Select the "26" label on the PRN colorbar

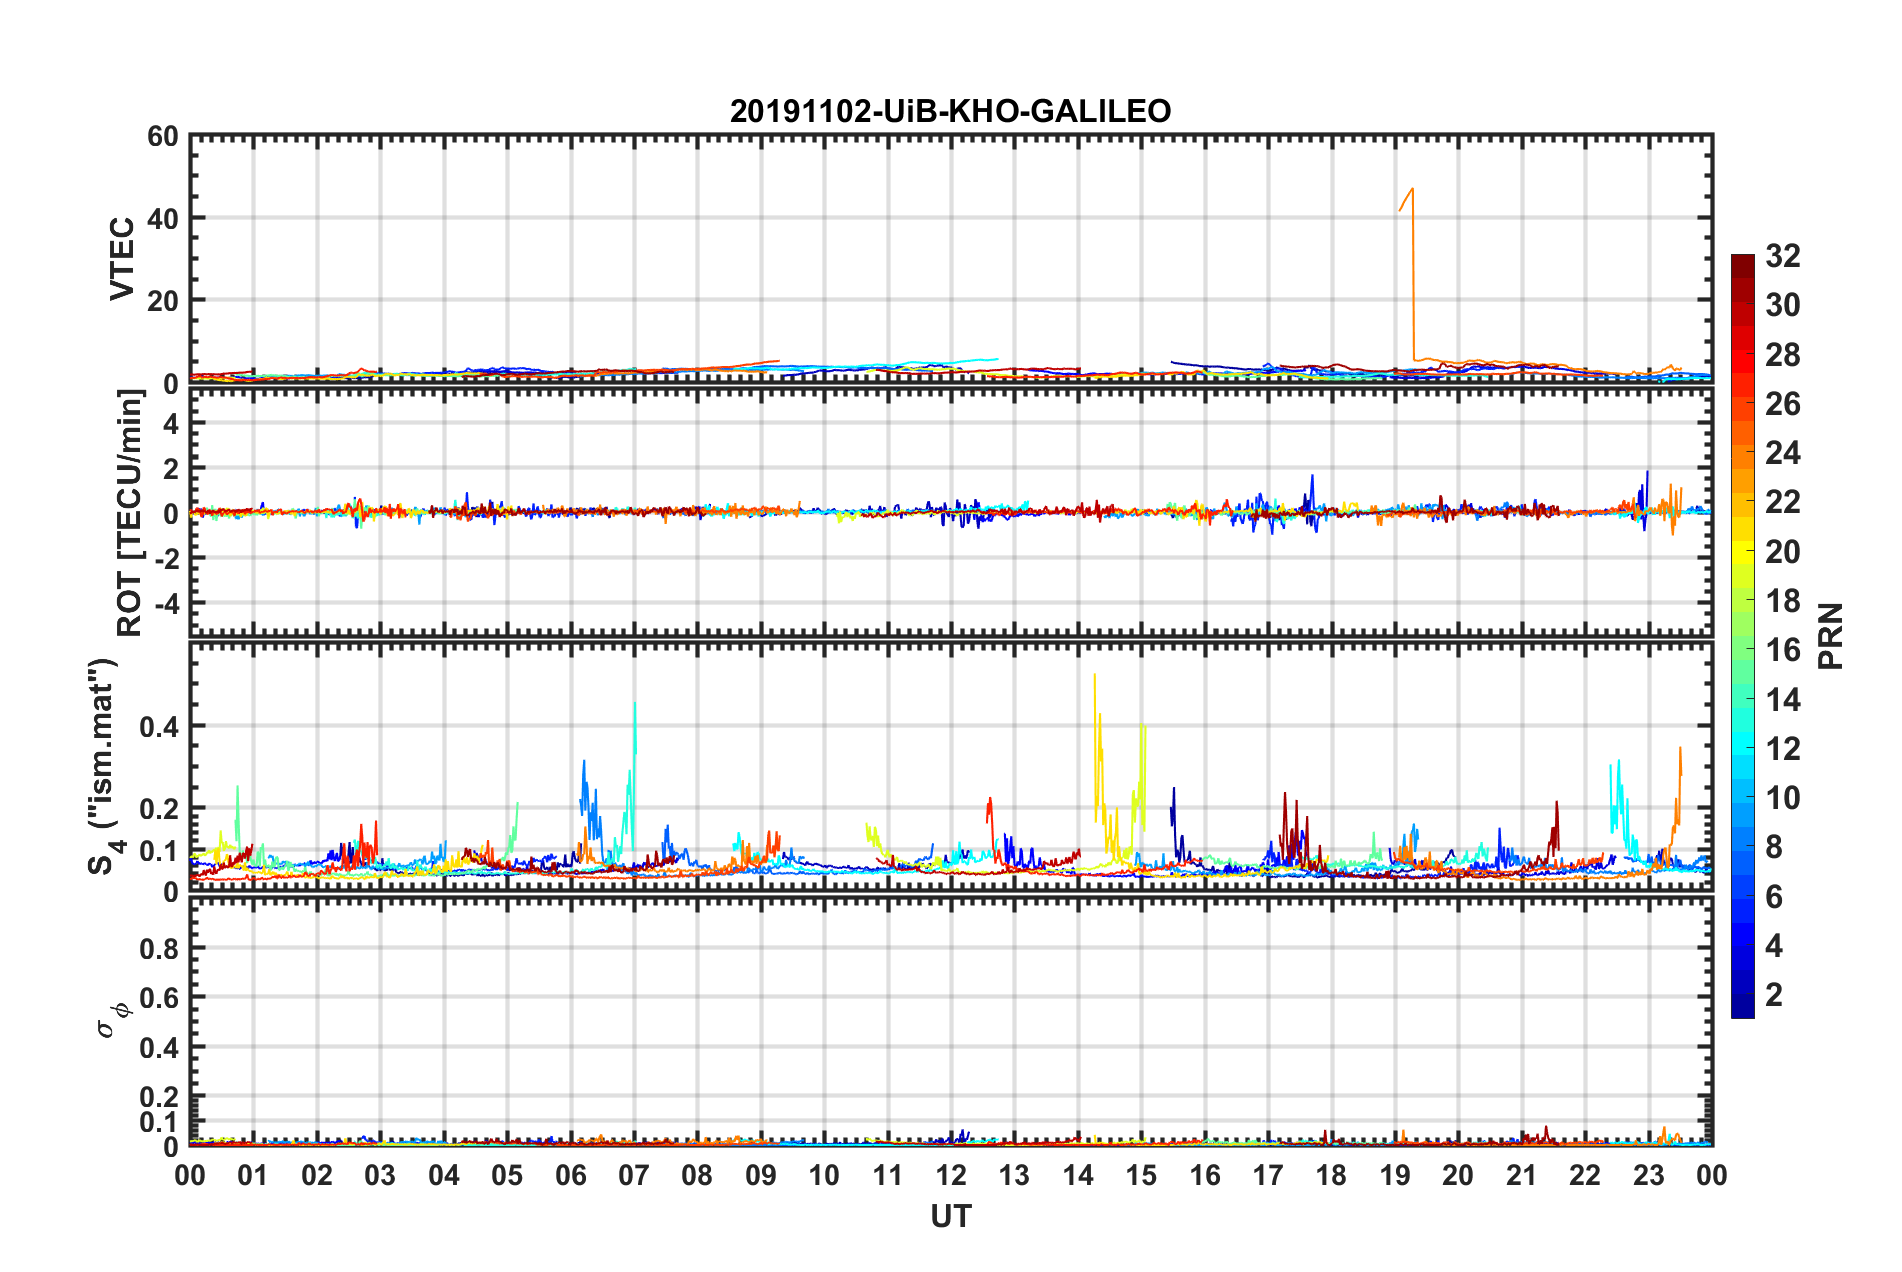point(1783,404)
